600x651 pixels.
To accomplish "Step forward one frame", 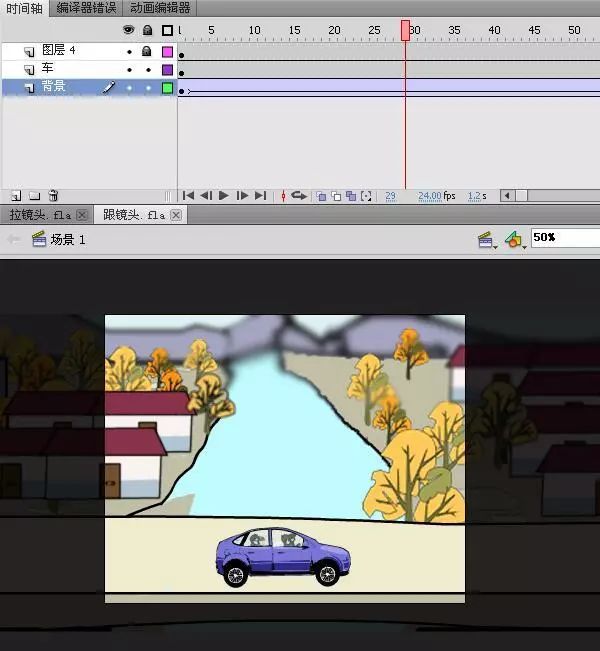I will [x=242, y=195].
